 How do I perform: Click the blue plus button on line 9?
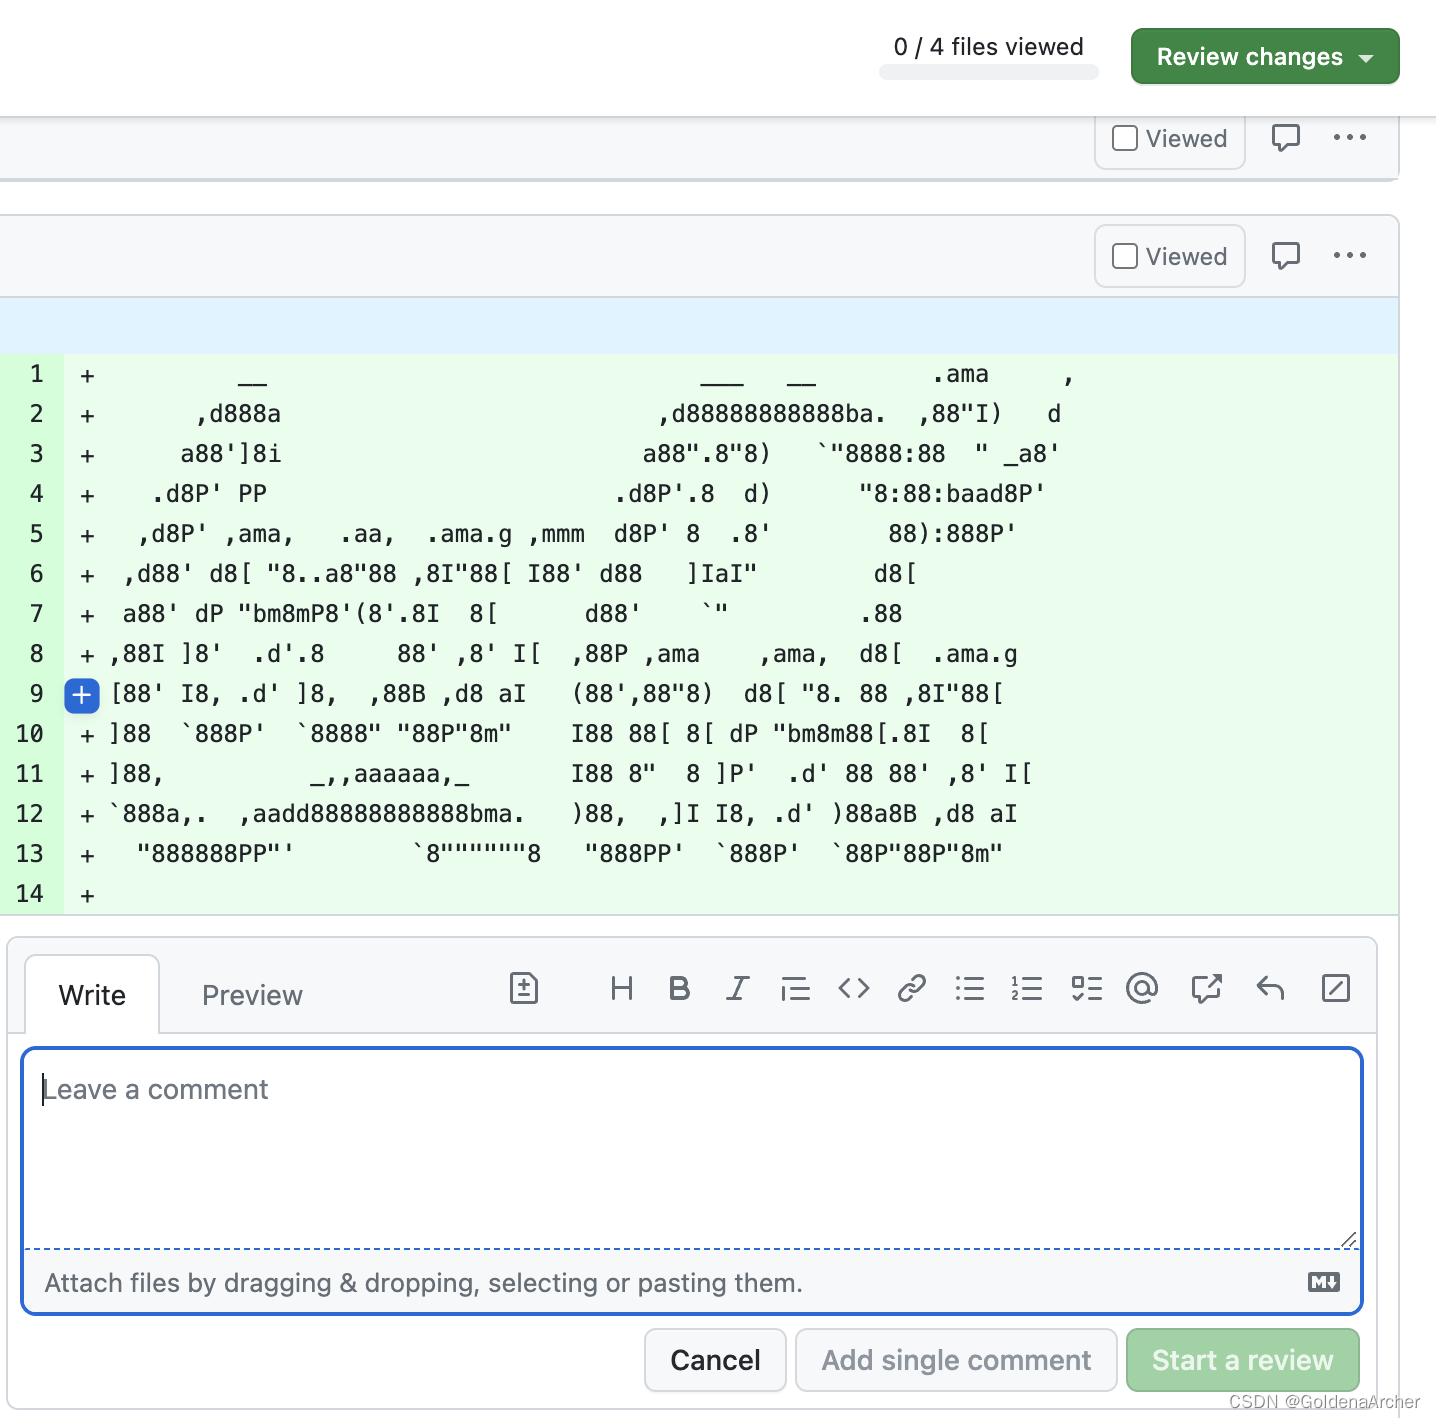[x=82, y=695]
